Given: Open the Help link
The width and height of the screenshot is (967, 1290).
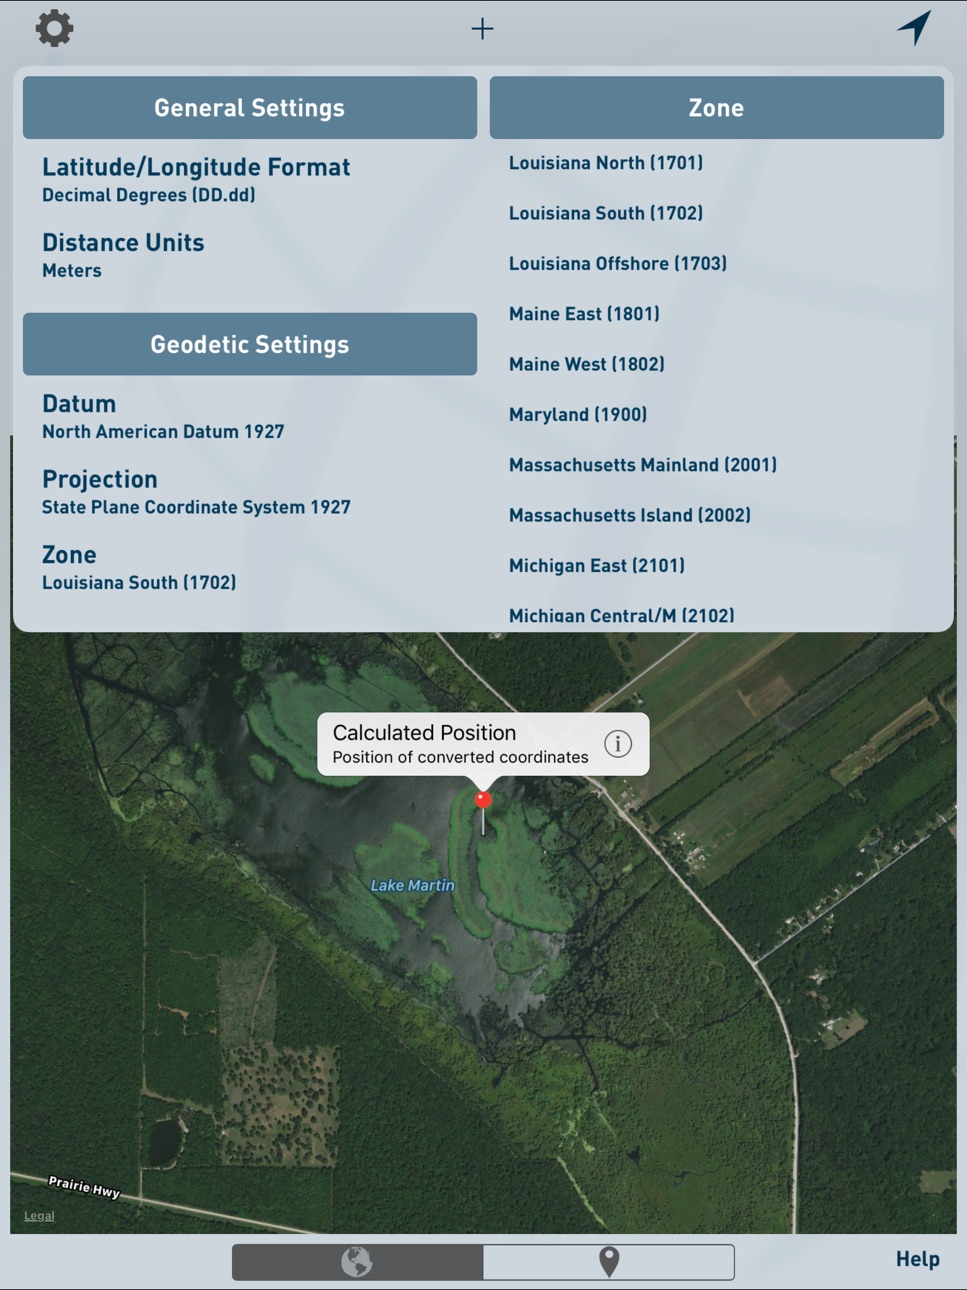Looking at the screenshot, I should [x=917, y=1259].
